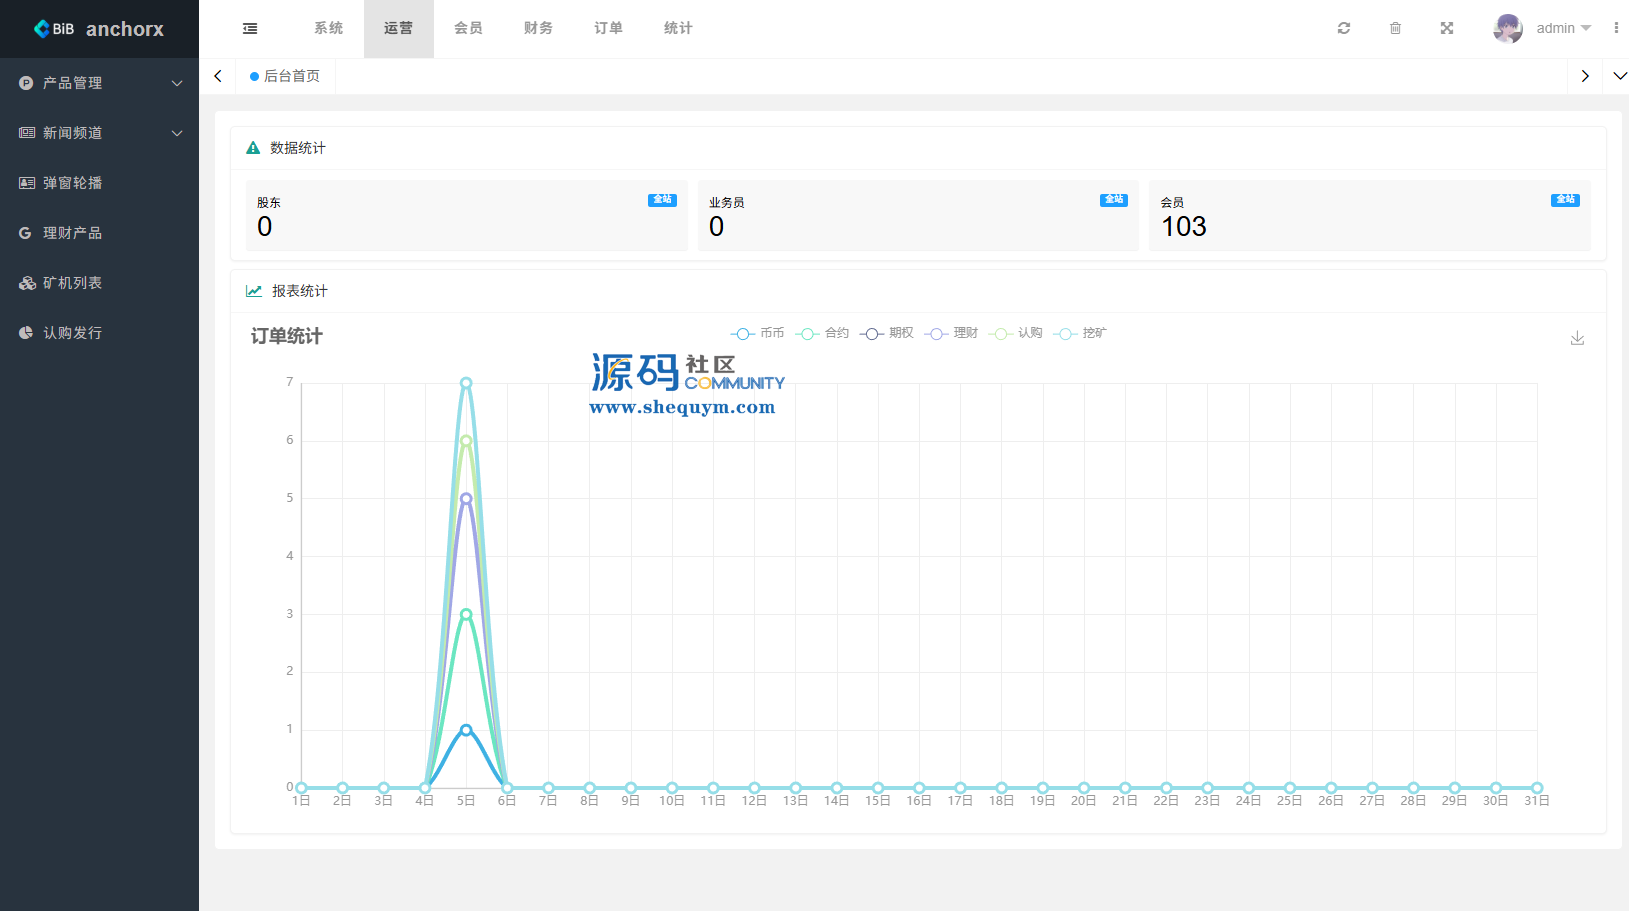Click the trash (clear cache) icon

[1395, 29]
